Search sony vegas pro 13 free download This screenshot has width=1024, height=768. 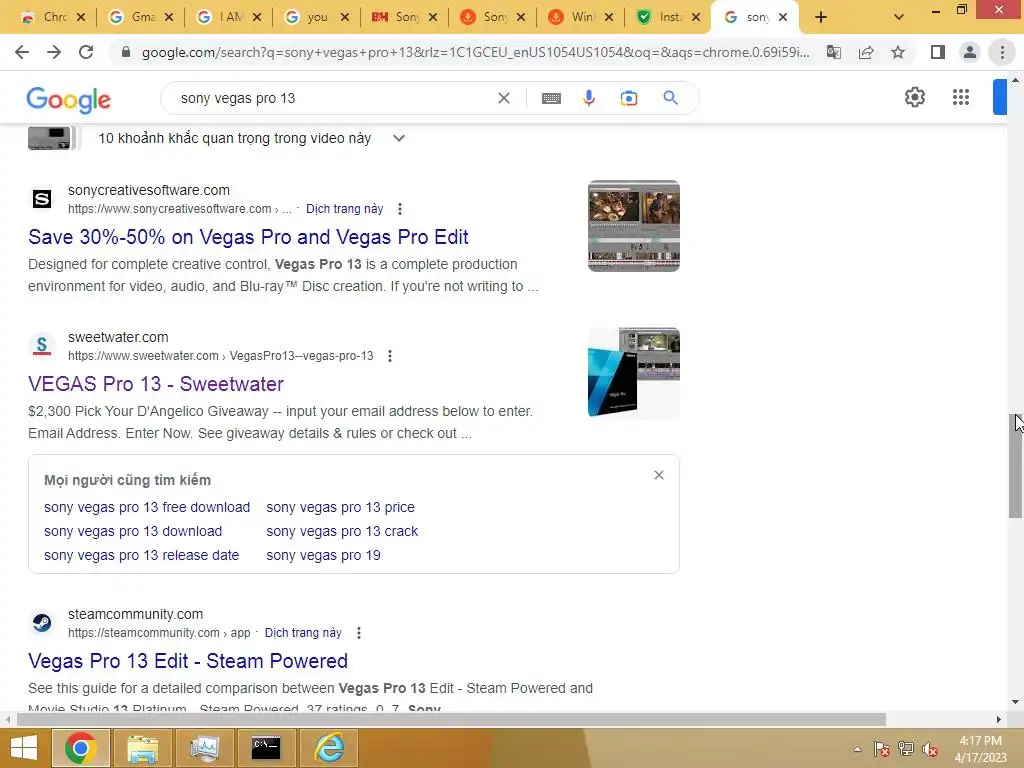(x=147, y=507)
